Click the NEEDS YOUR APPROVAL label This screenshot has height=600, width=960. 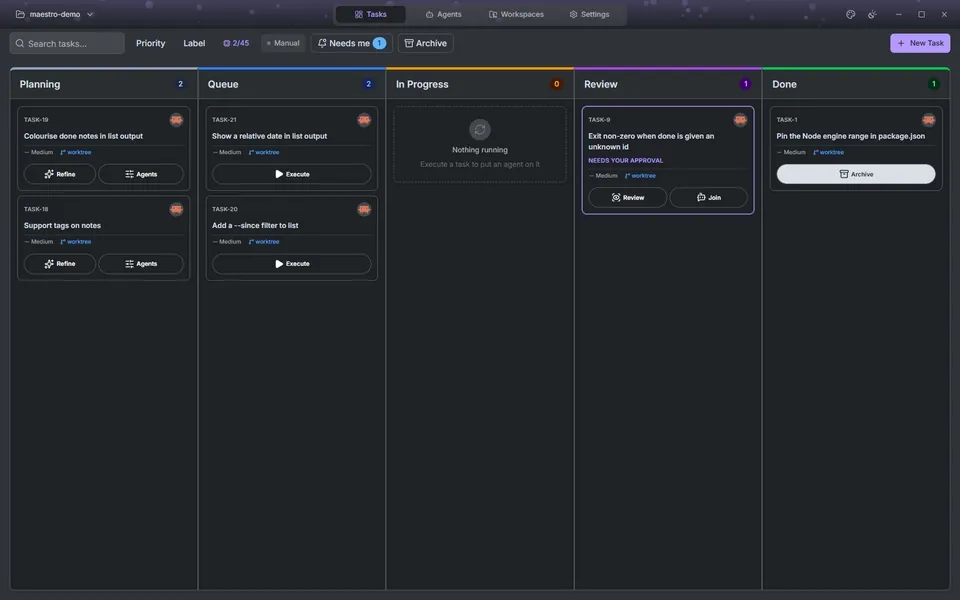point(626,161)
